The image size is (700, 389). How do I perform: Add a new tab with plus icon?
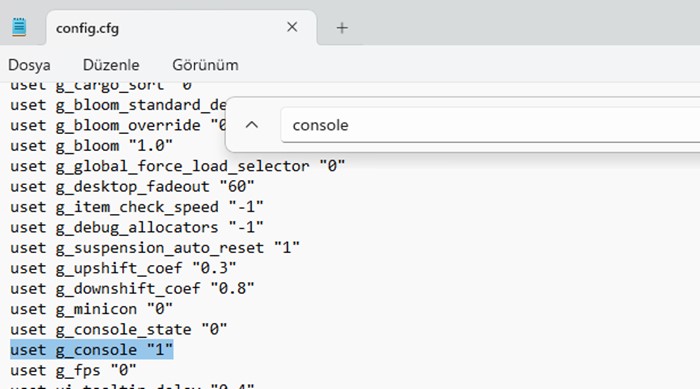(342, 28)
